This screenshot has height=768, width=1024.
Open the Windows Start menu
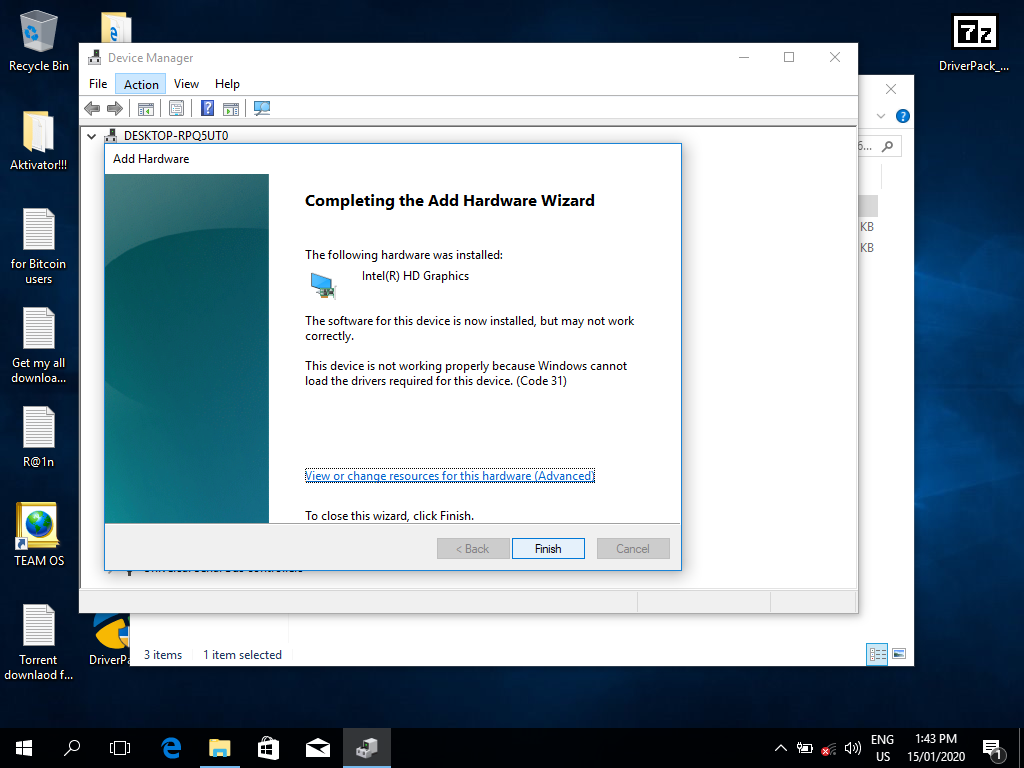click(x=24, y=748)
